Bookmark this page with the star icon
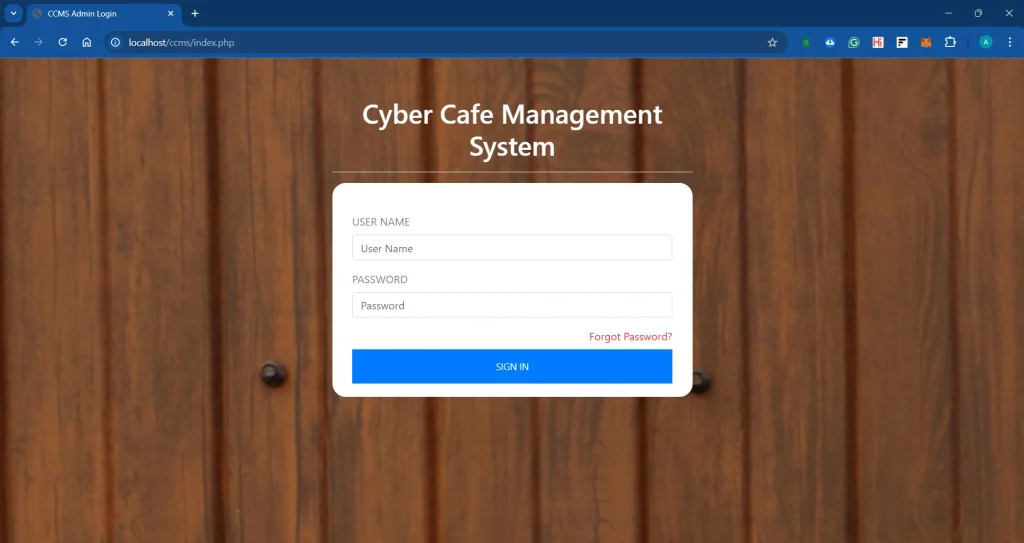 coord(773,42)
